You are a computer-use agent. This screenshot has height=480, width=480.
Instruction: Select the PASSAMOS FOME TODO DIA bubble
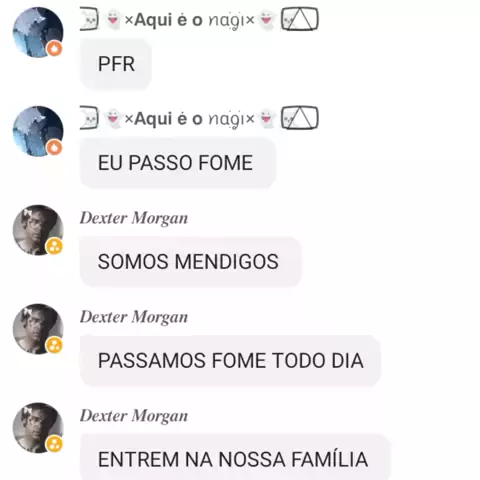coord(230,361)
